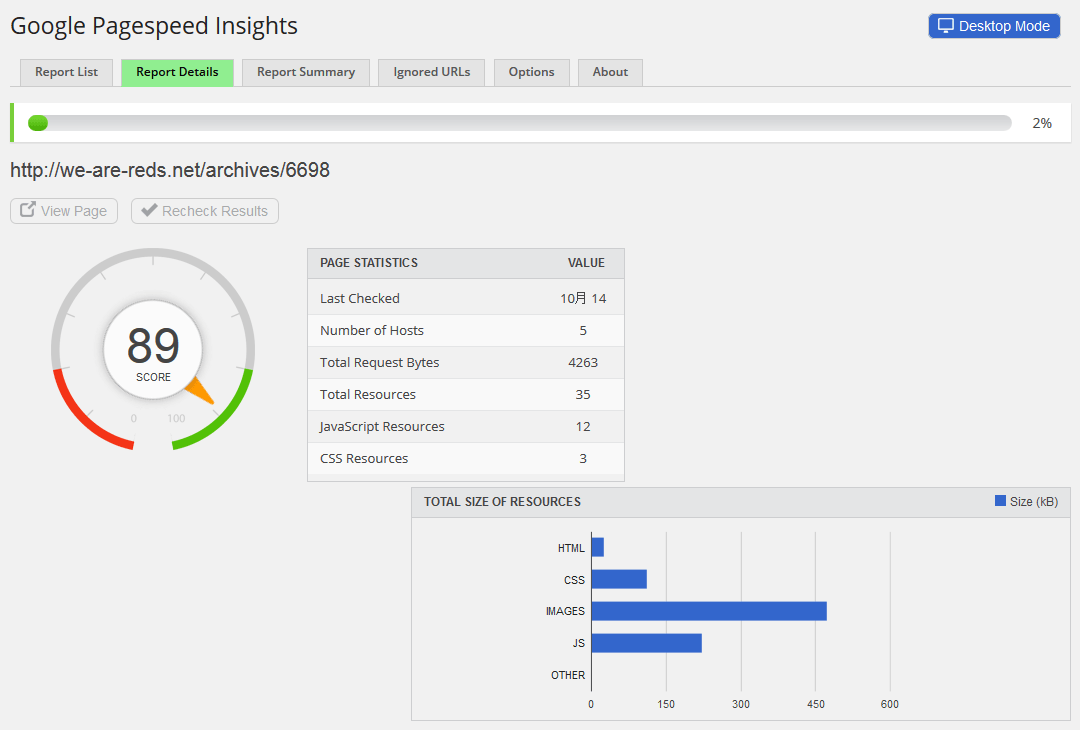Click the 89 score readout in the gauge

point(153,346)
